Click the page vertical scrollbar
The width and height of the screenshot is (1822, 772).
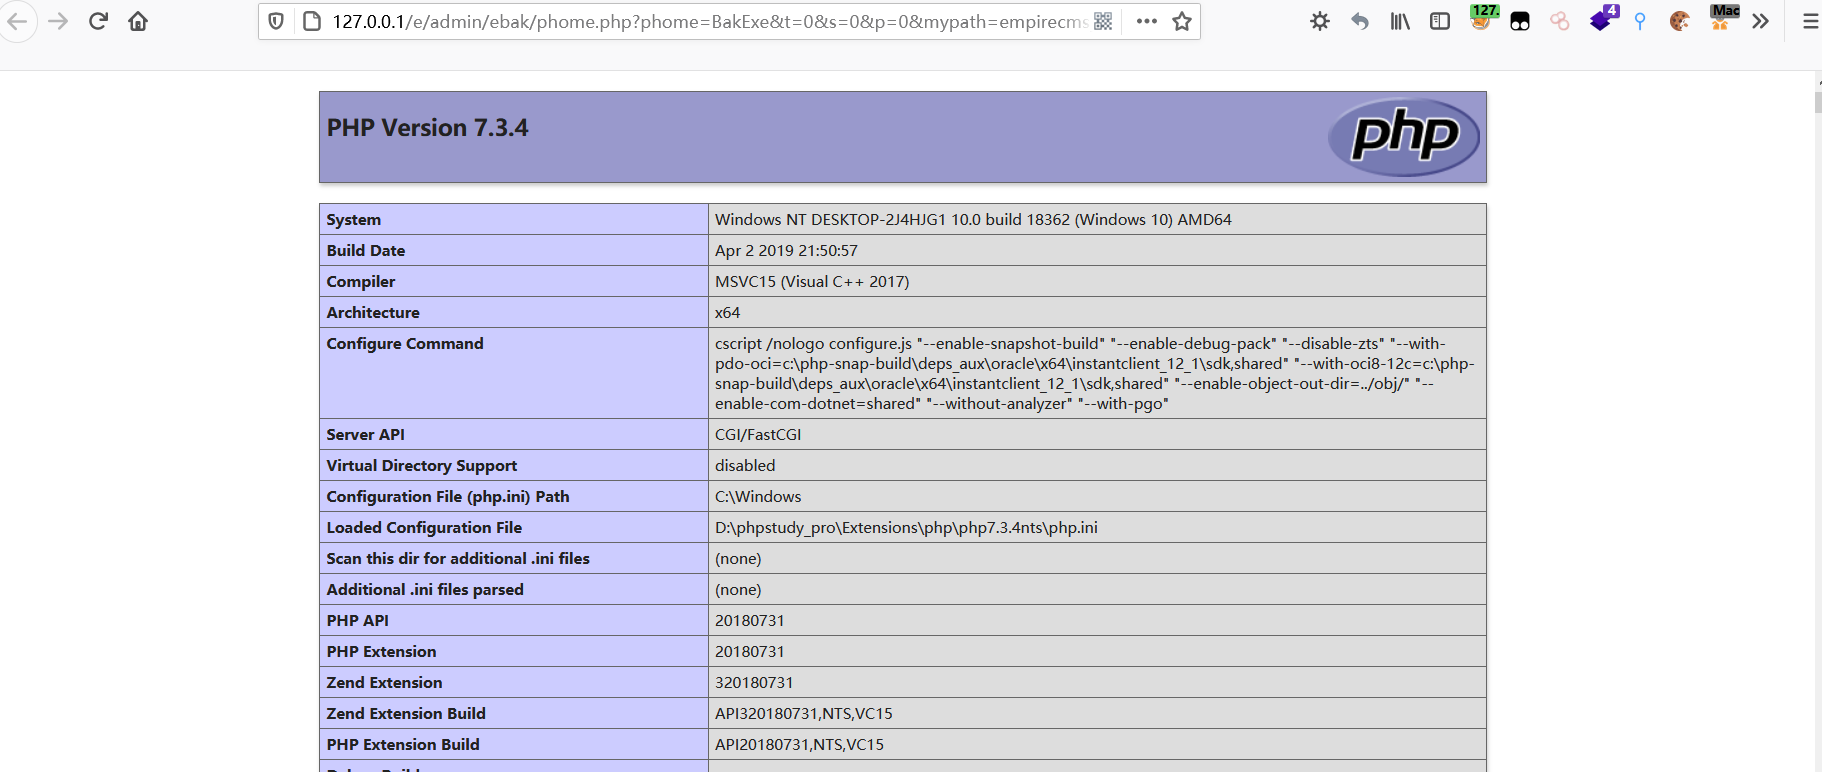1817,400
